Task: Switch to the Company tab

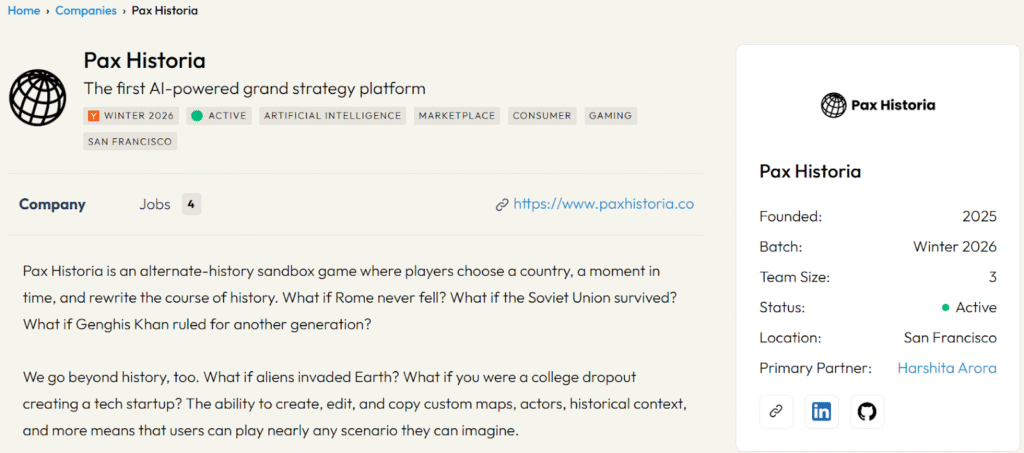Action: pyautogui.click(x=52, y=204)
